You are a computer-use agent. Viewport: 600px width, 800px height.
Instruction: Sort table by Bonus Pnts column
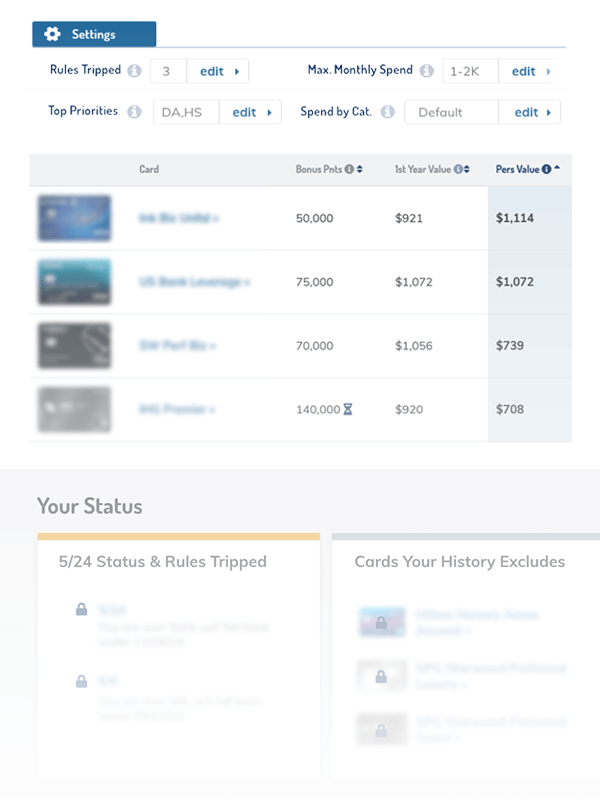pos(359,170)
